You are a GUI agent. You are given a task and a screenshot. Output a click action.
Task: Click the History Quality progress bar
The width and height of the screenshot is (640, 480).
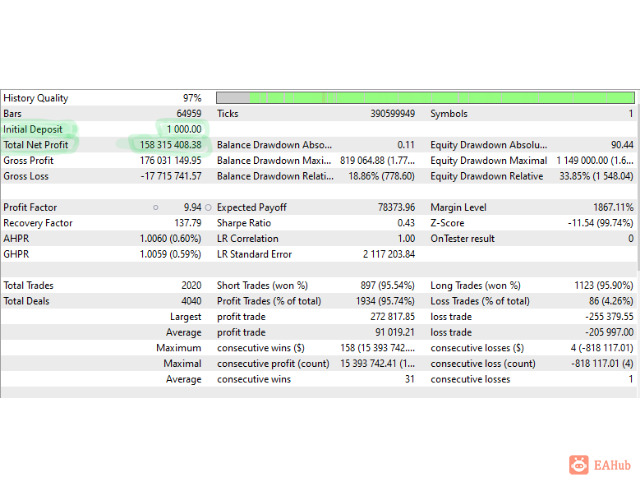coord(425,98)
